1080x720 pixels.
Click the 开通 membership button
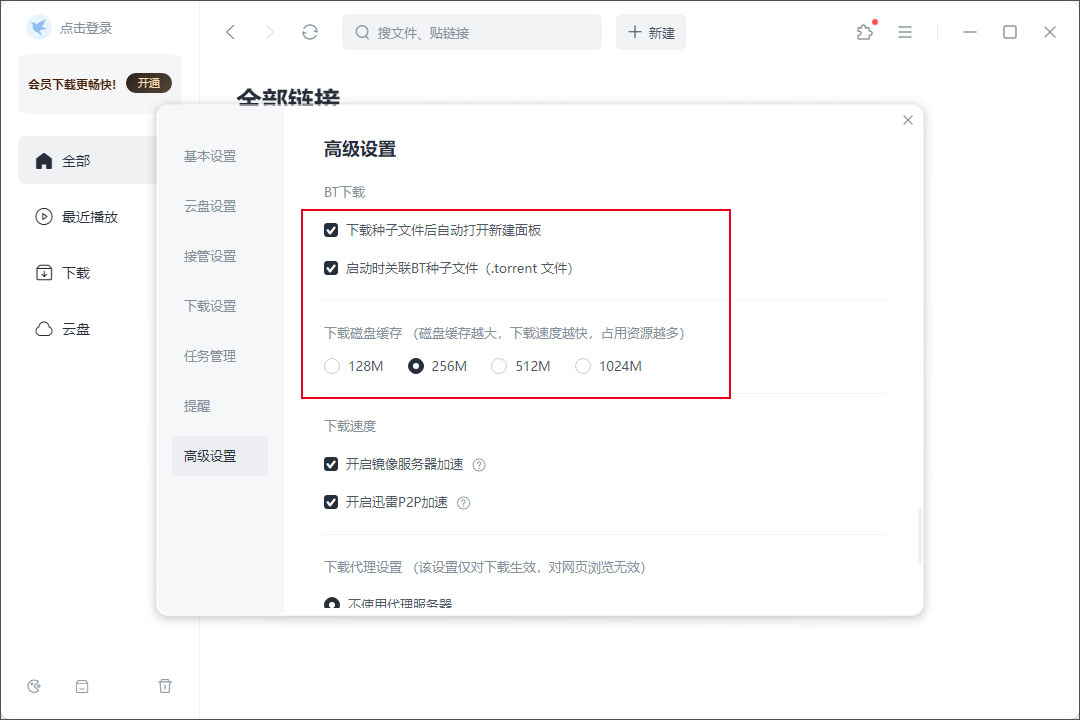click(x=149, y=84)
